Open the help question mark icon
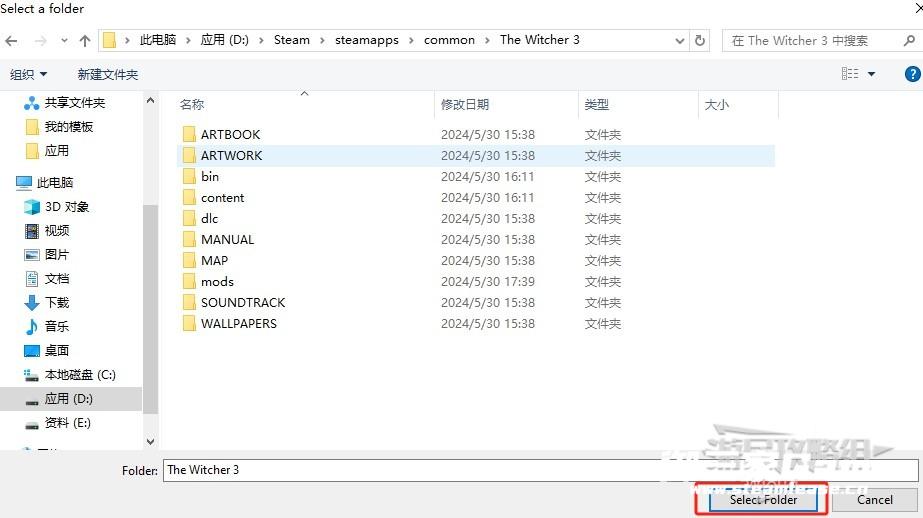The height and width of the screenshot is (518, 923). click(x=912, y=74)
